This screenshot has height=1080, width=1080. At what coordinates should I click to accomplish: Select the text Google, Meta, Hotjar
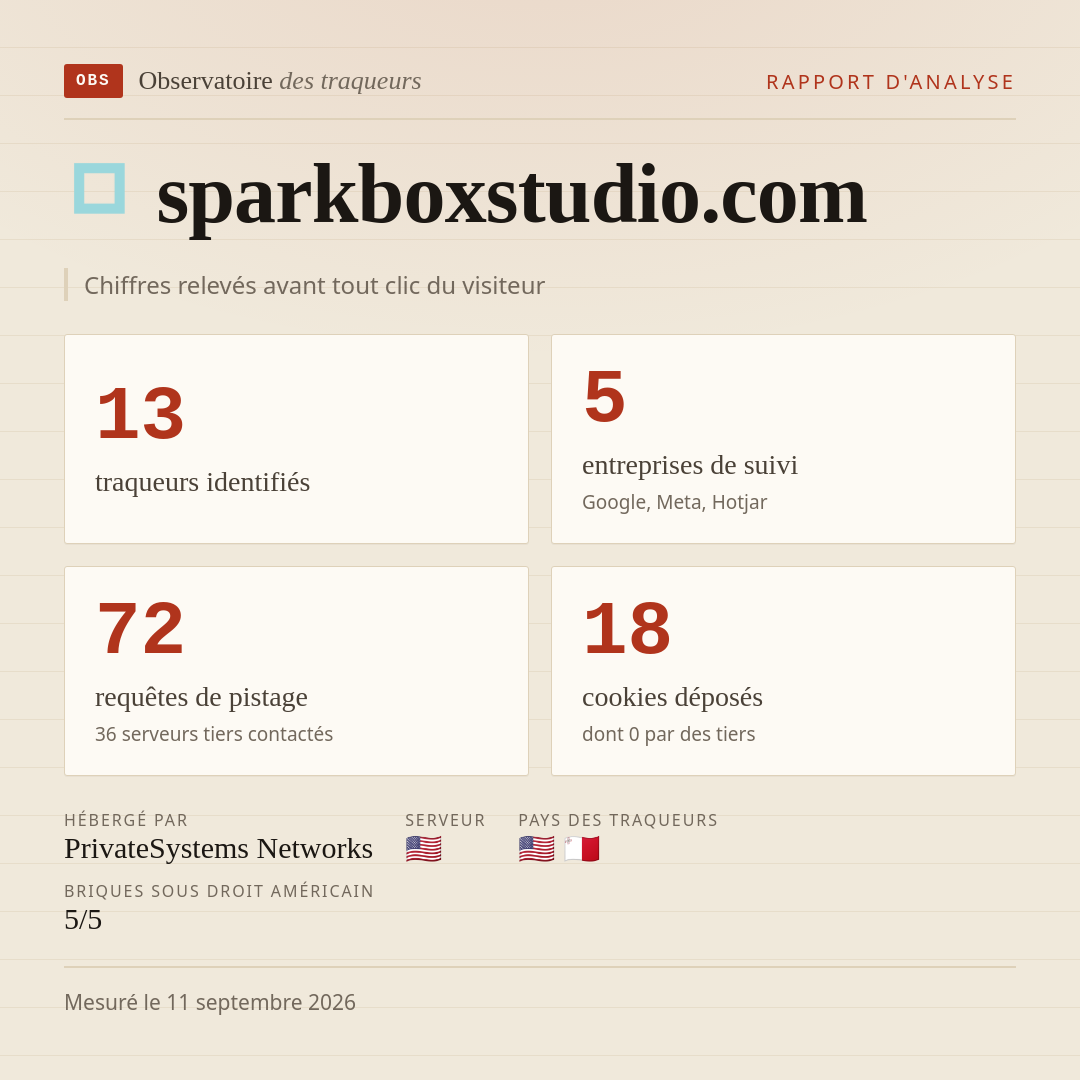click(674, 502)
